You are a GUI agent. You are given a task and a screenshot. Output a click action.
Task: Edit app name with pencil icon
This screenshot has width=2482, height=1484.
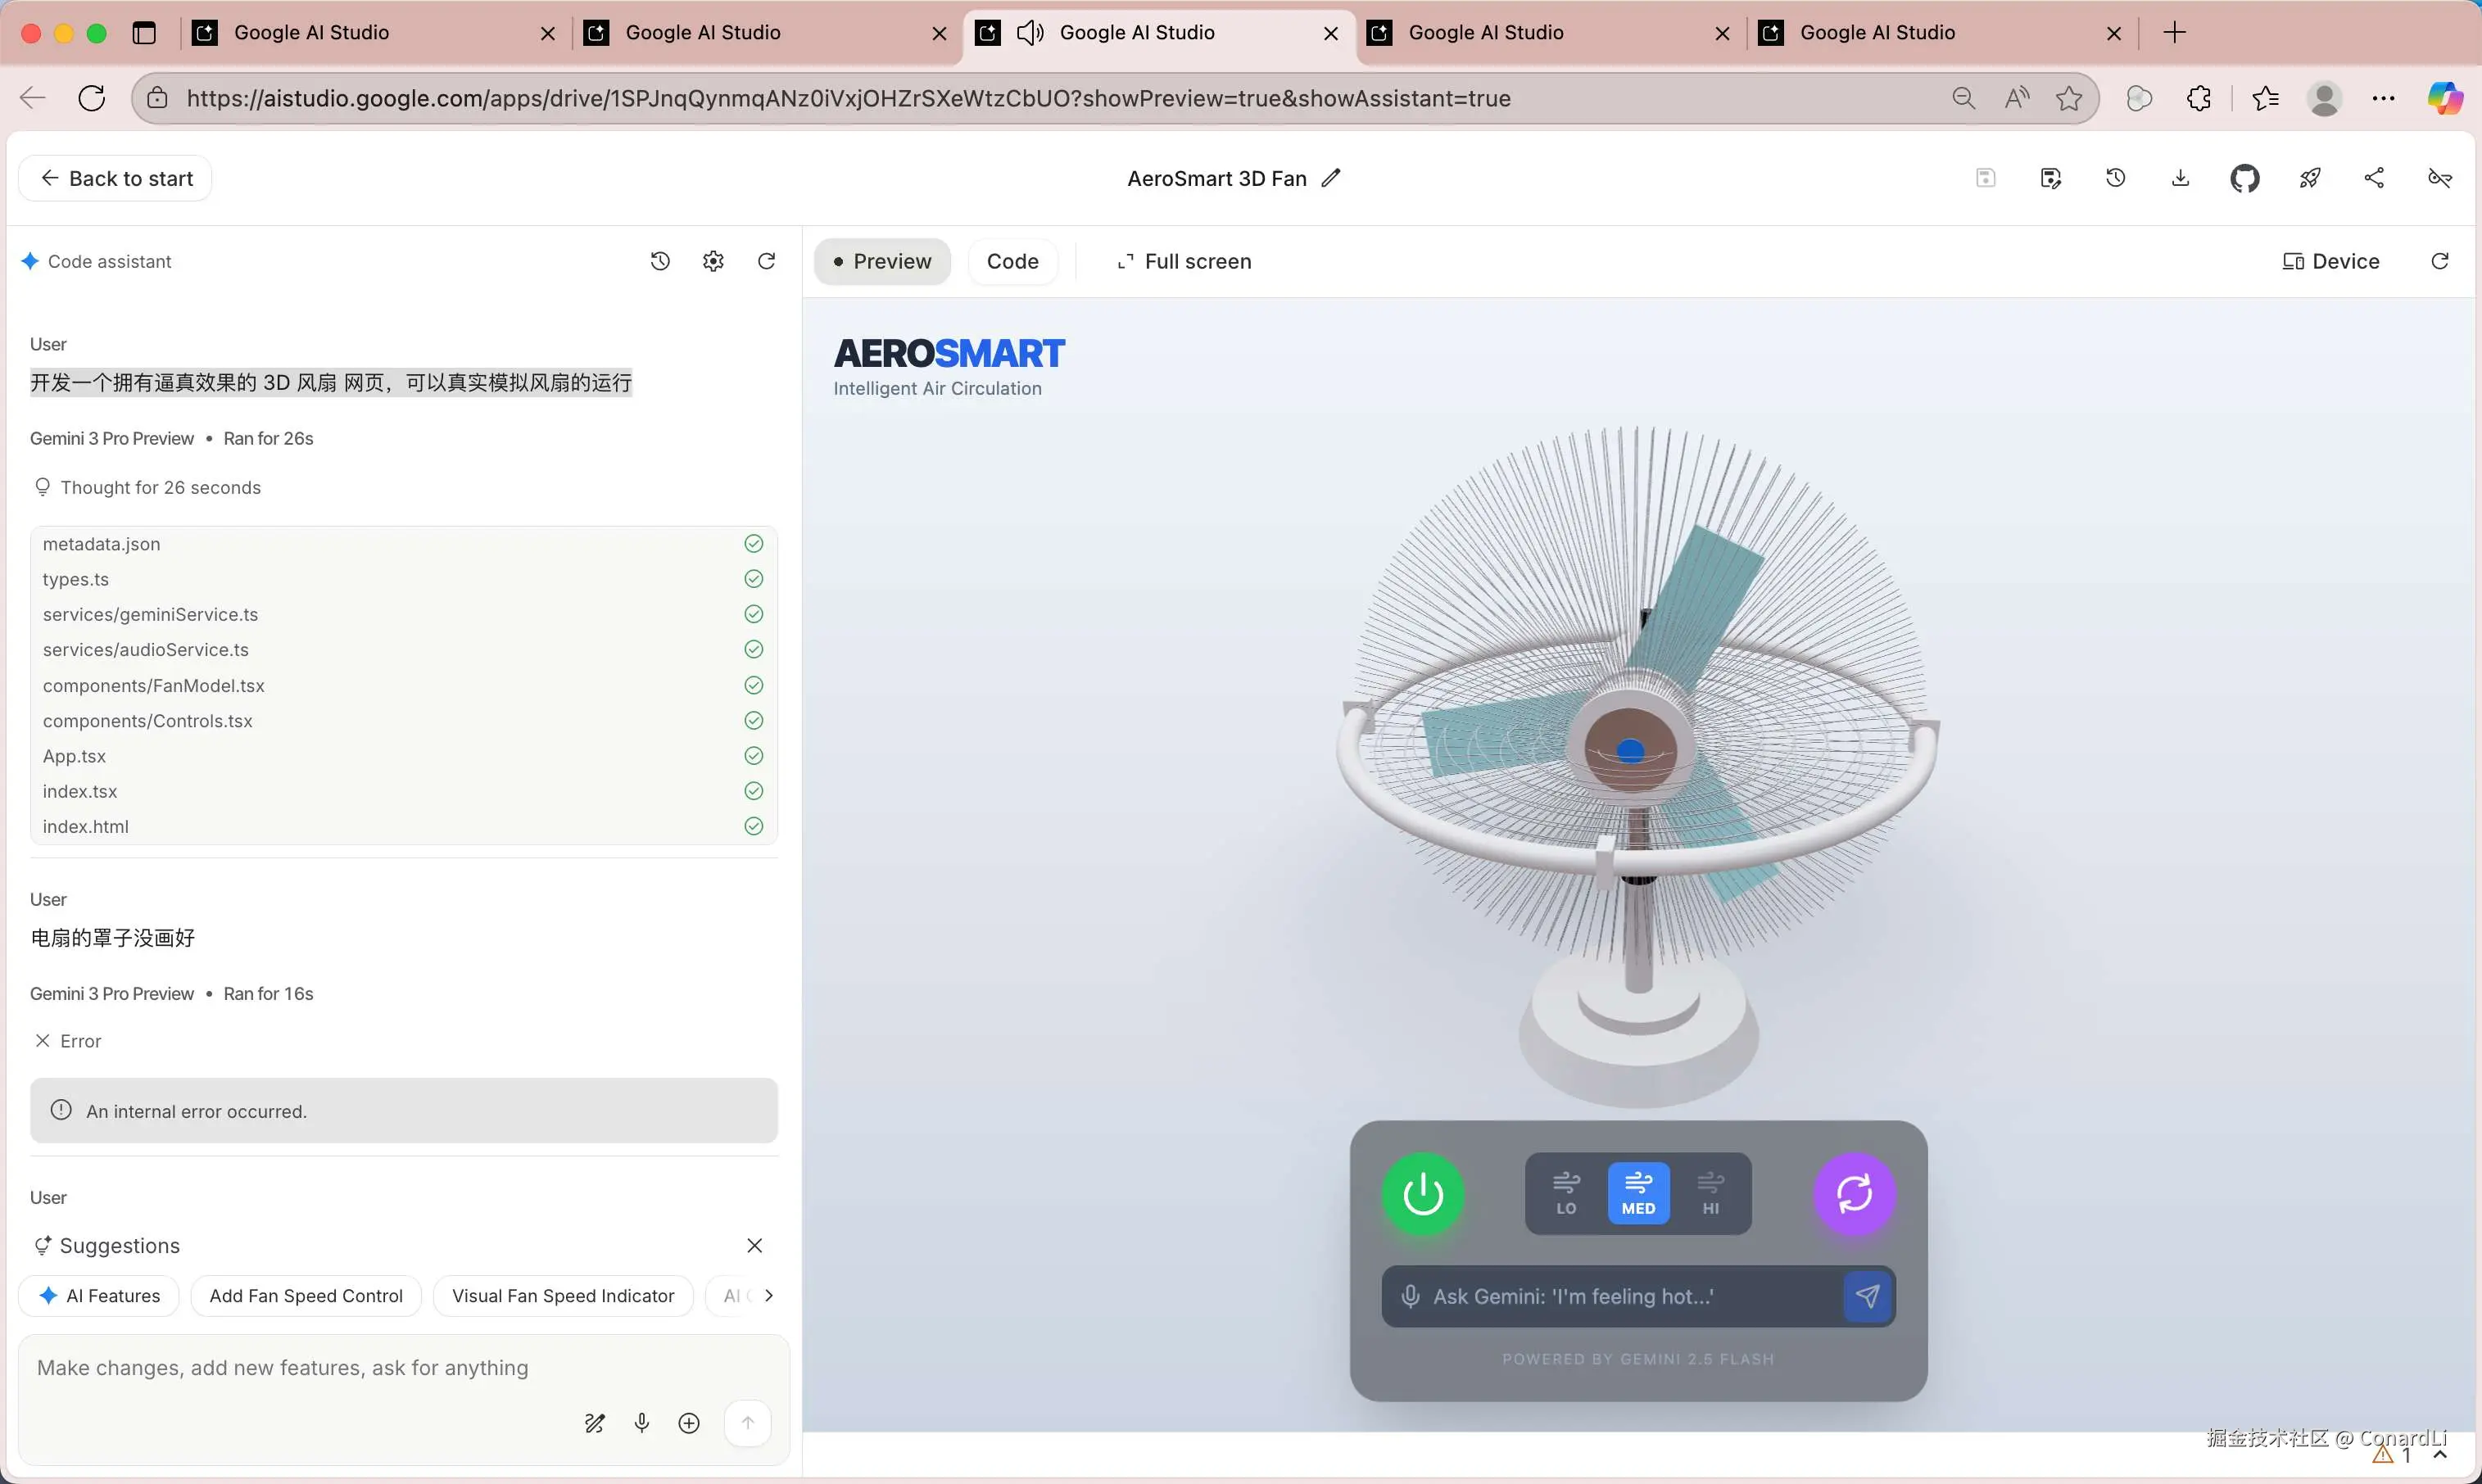[1330, 179]
